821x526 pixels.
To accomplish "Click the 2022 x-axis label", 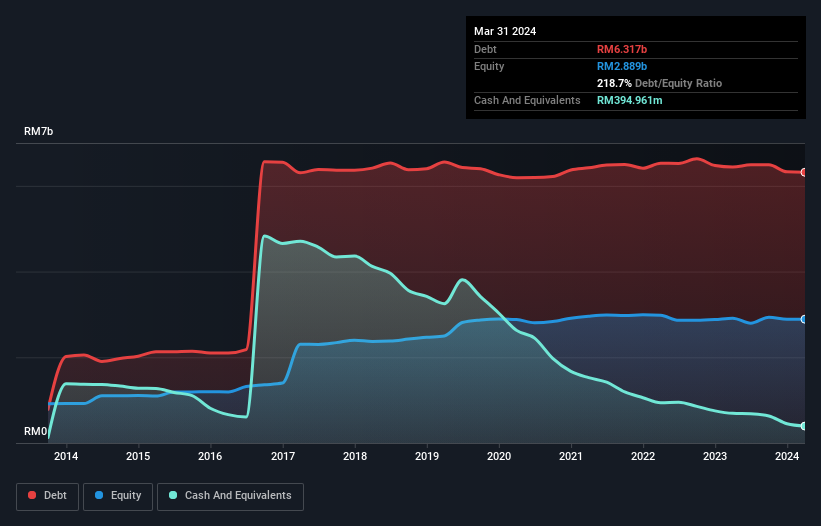I will point(643,456).
